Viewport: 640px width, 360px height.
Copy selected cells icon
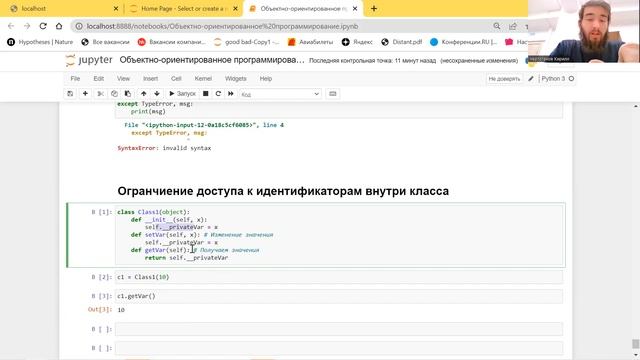pyautogui.click(x=114, y=93)
